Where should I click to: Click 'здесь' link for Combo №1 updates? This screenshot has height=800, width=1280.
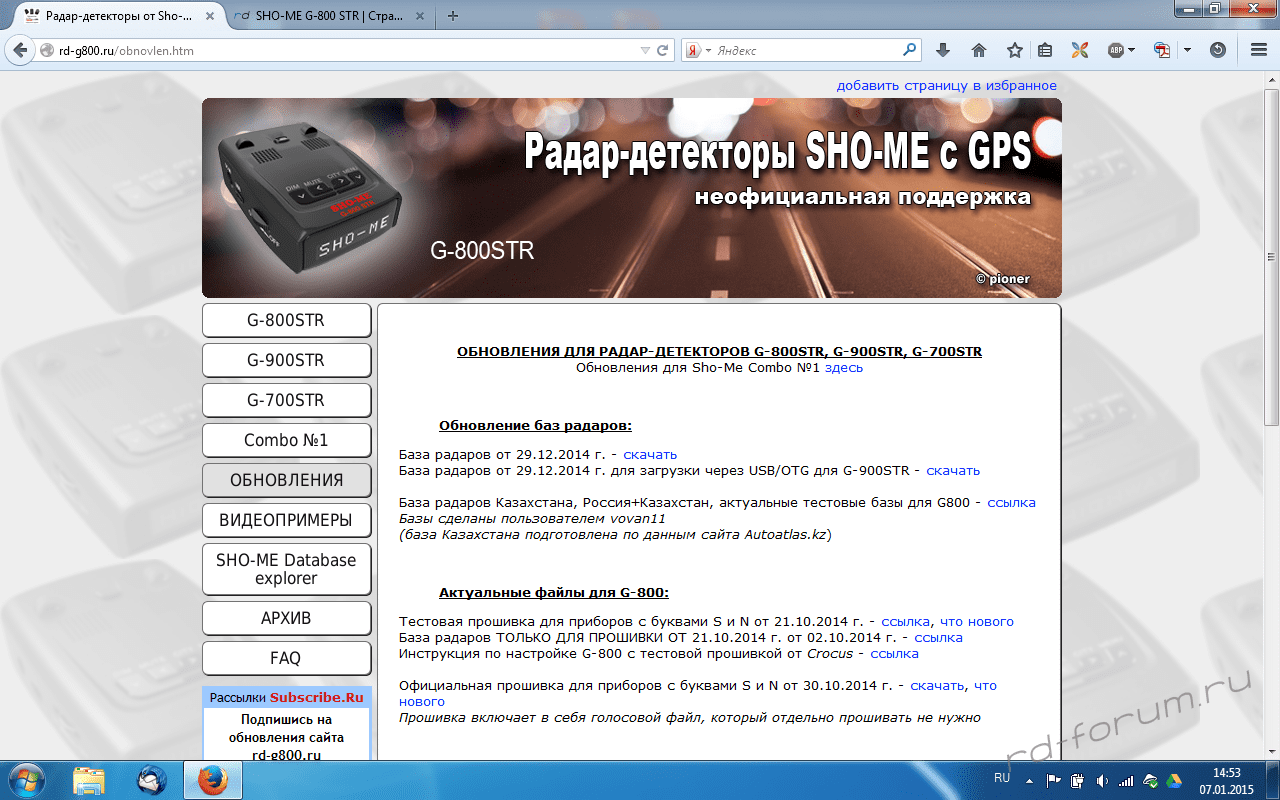pyautogui.click(x=843, y=367)
